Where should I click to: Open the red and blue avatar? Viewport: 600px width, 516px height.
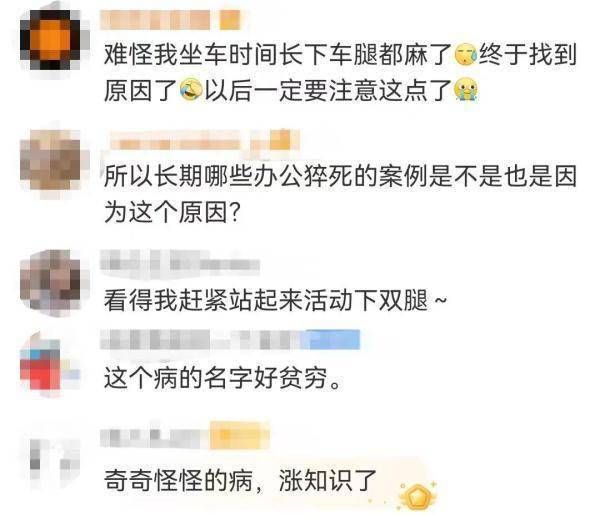50,364
